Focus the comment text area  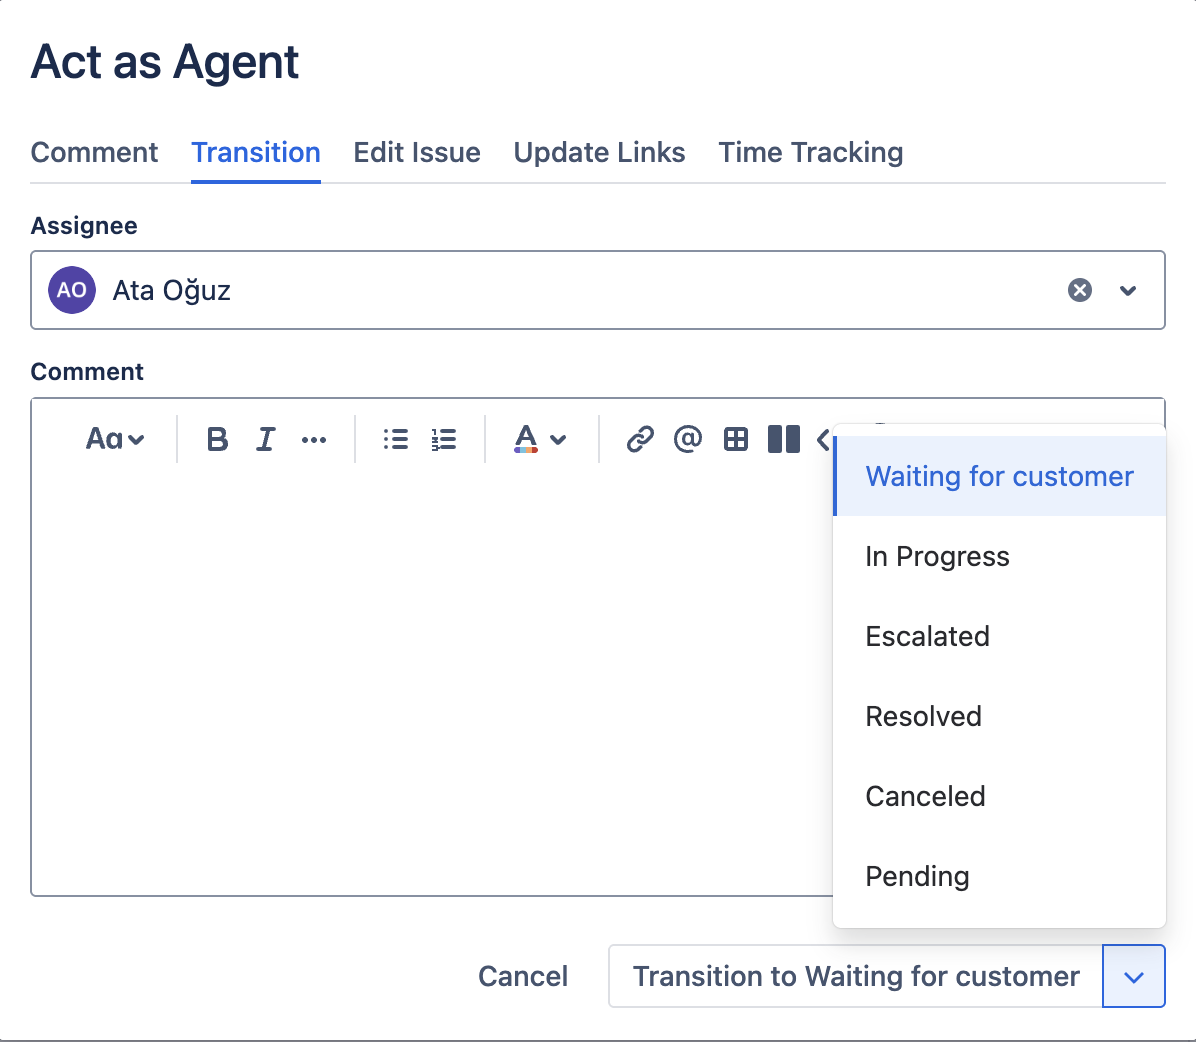431,679
